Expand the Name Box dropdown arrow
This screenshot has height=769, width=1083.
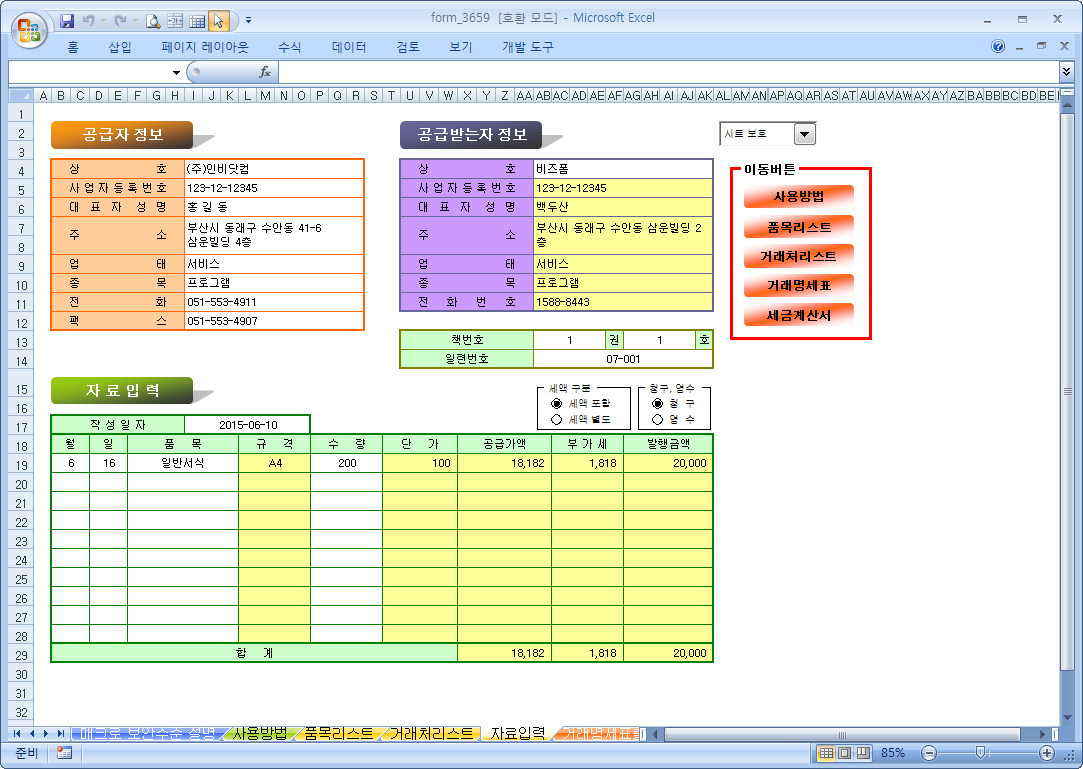click(176, 72)
